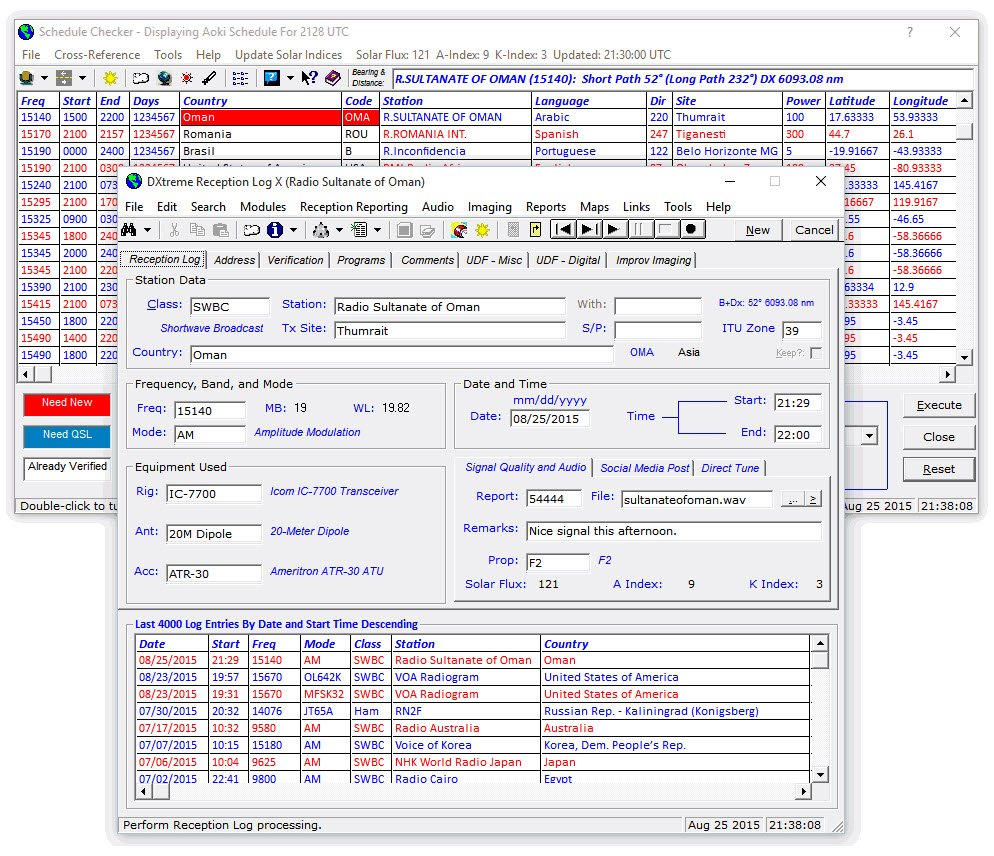994x856 pixels.
Task: Activate the What's This pointer help icon
Action: click(x=309, y=78)
